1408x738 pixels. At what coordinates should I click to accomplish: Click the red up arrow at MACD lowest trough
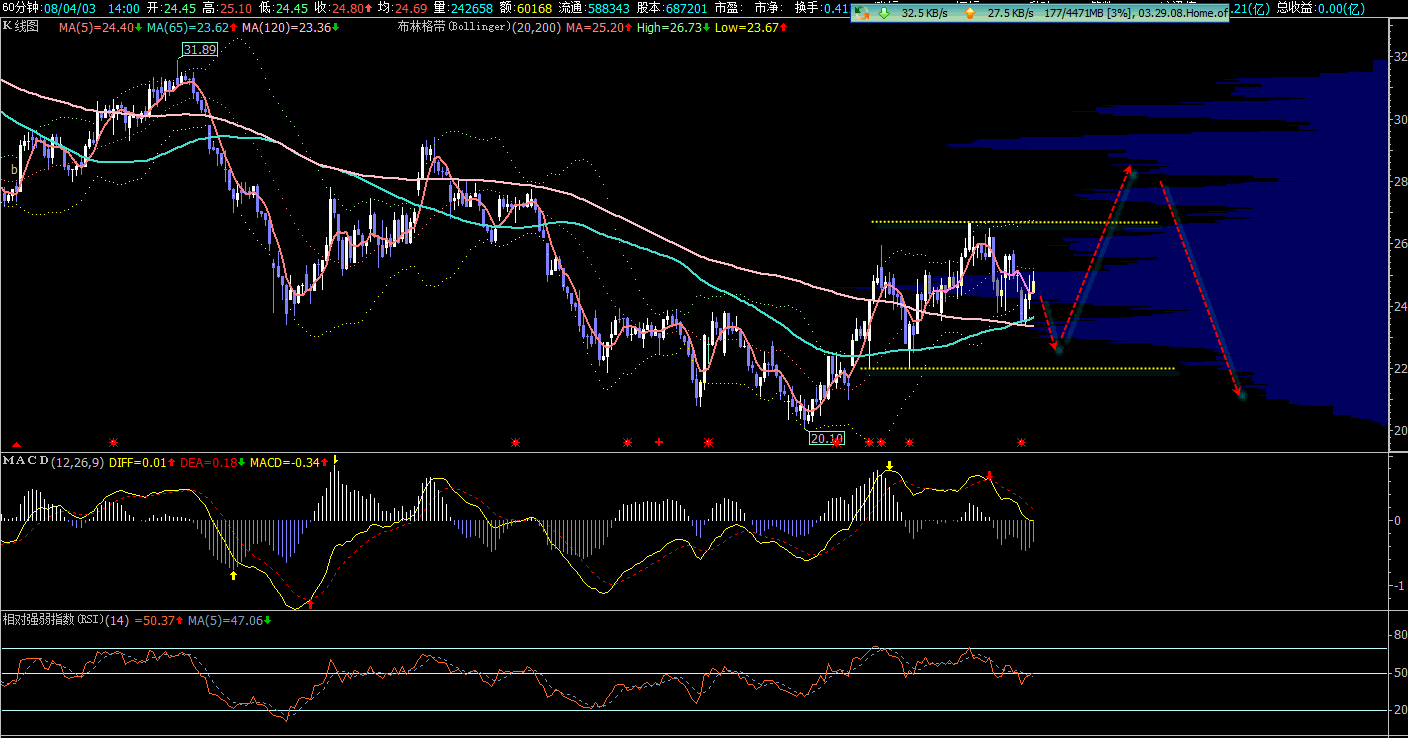tap(310, 603)
